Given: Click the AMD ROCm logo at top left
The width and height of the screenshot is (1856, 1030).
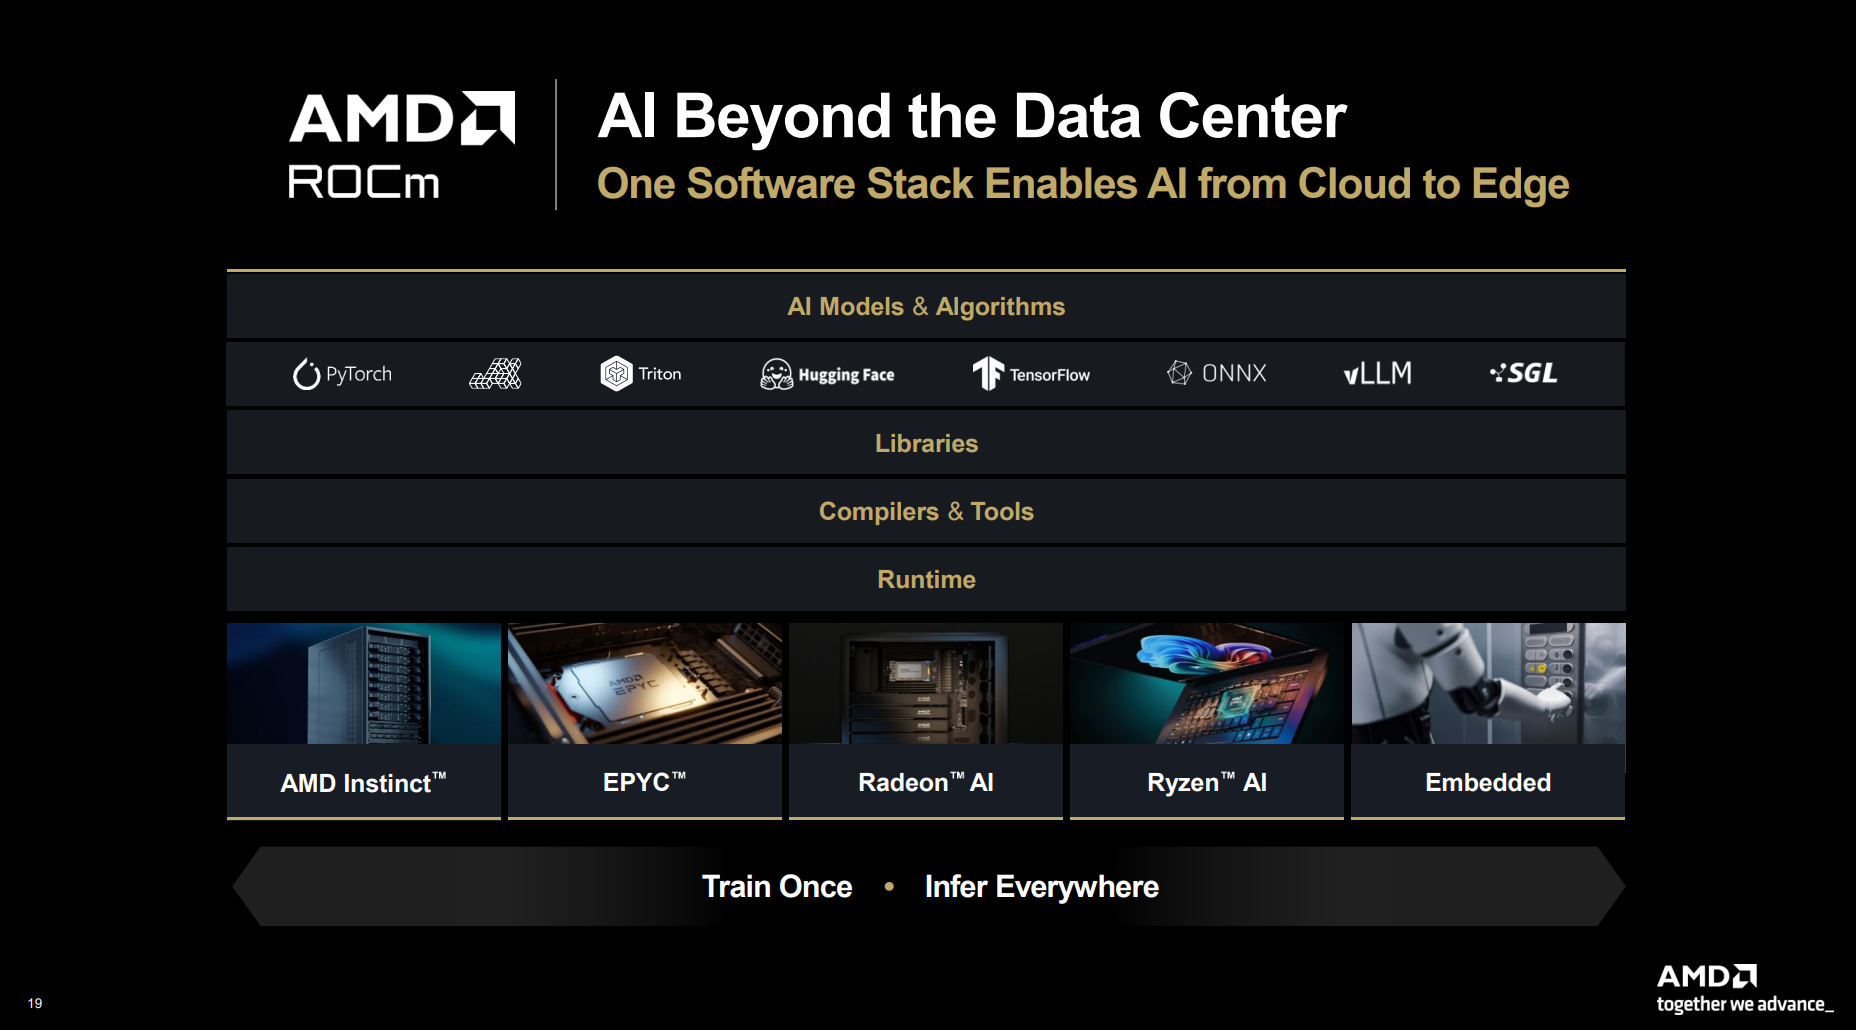Looking at the screenshot, I should coord(401,146).
